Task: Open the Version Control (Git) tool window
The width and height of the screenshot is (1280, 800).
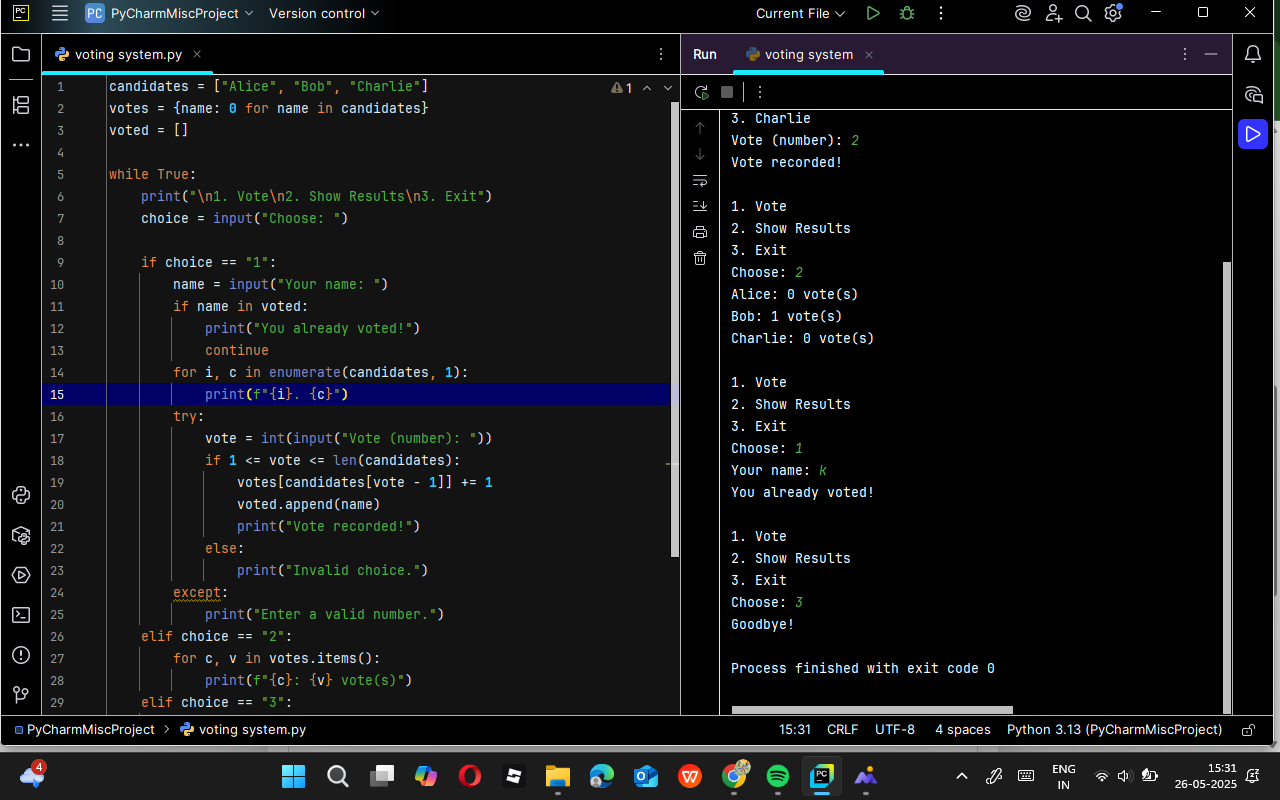Action: point(21,694)
